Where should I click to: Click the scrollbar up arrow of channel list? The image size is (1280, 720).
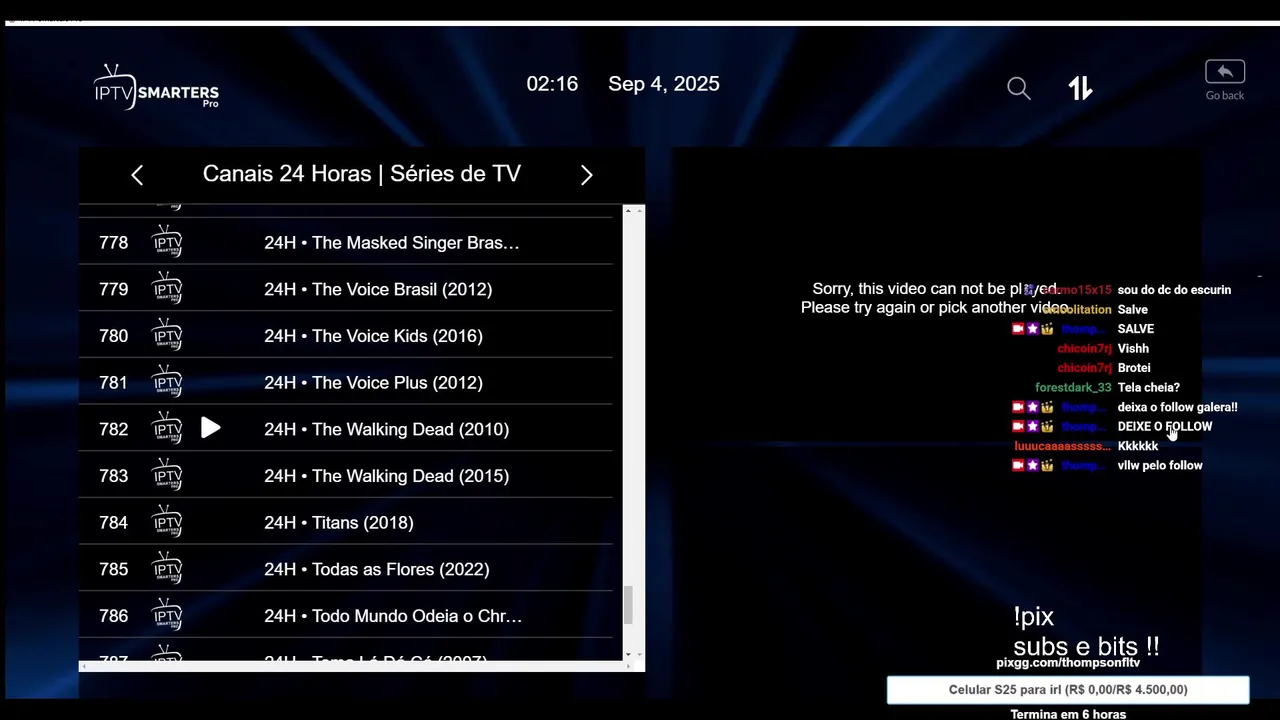pos(628,212)
